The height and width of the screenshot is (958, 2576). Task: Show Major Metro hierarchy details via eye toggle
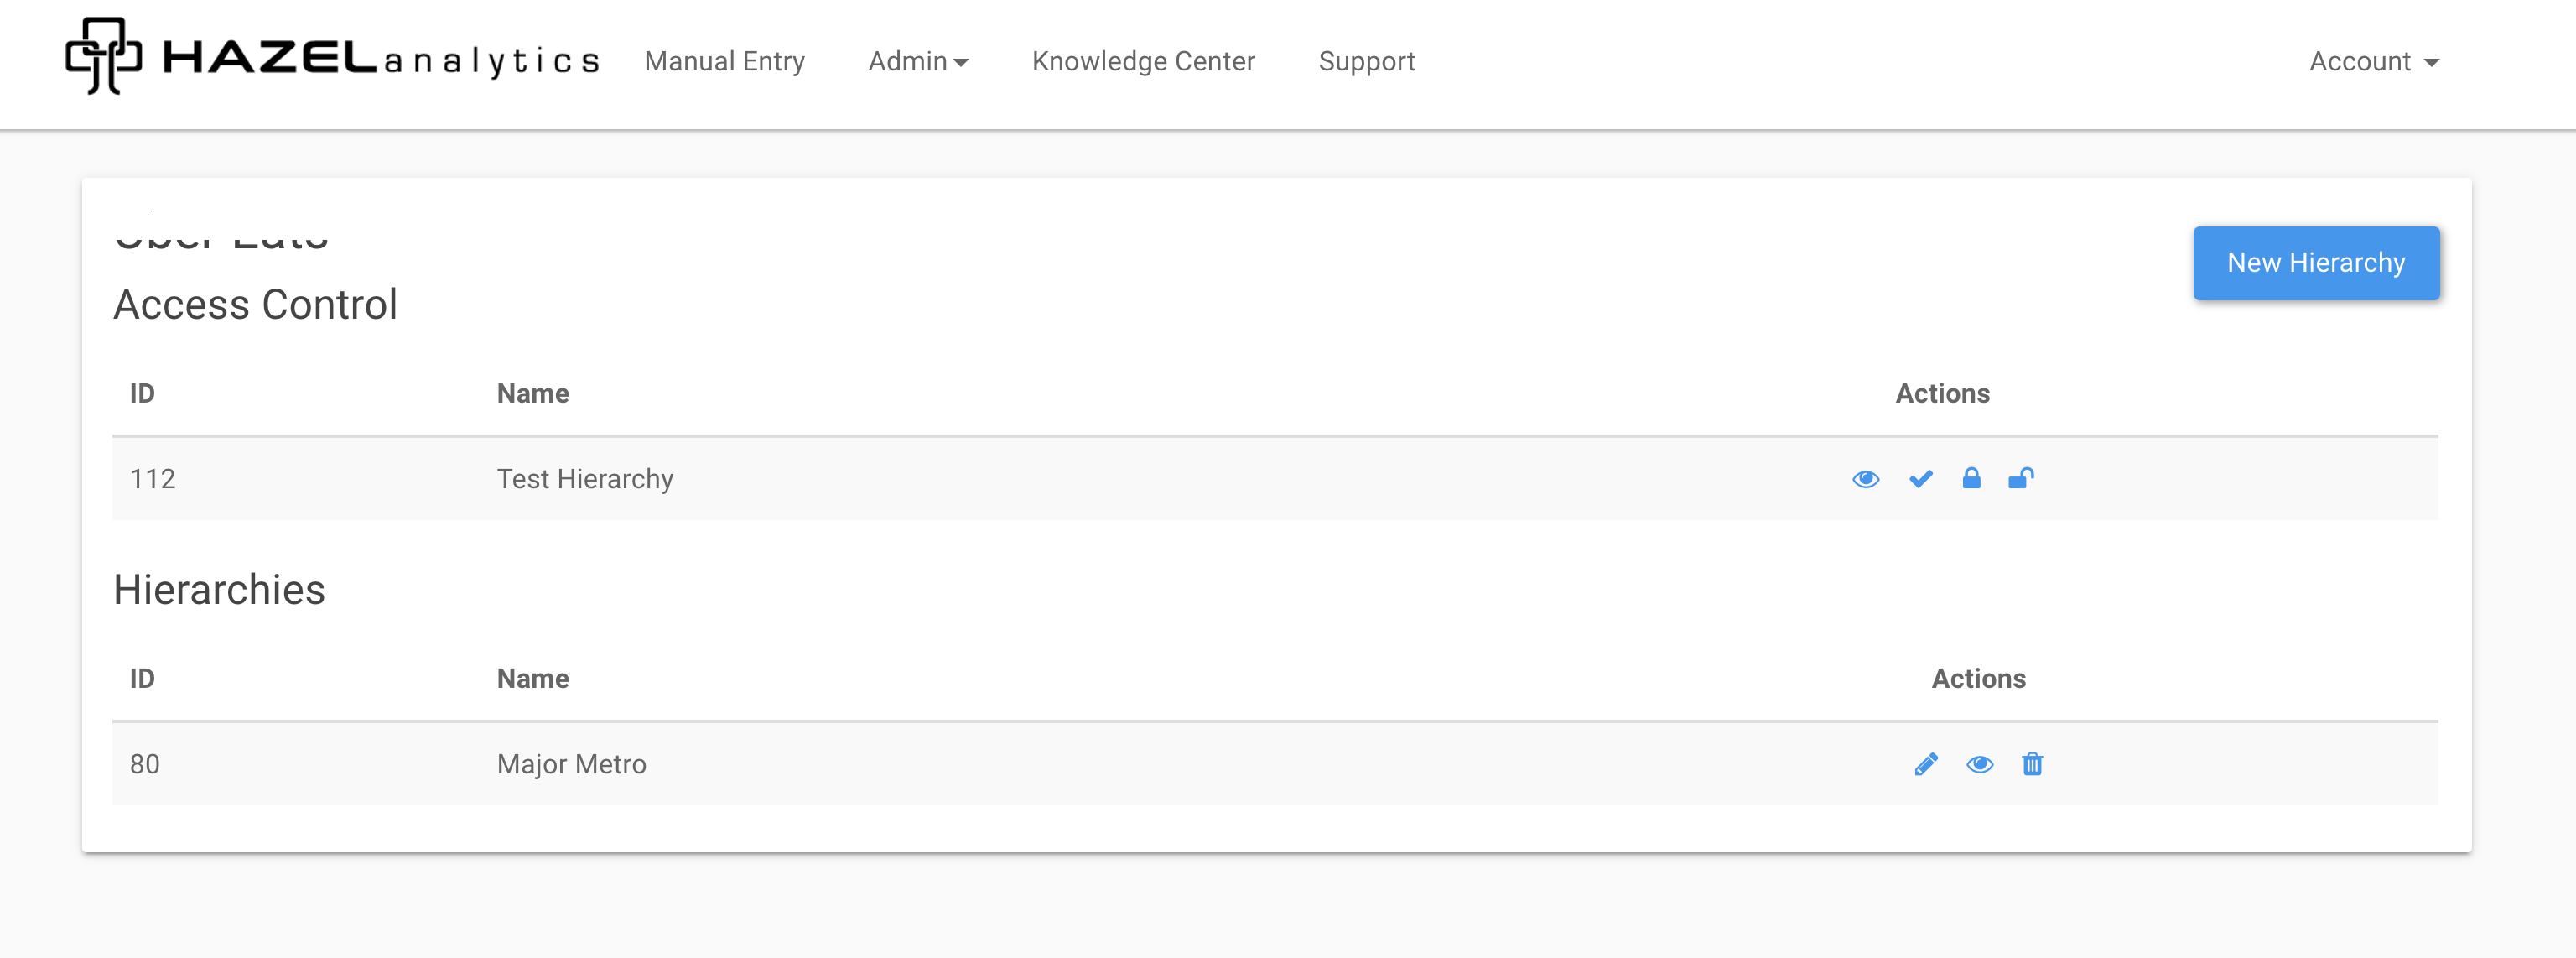click(x=1981, y=764)
